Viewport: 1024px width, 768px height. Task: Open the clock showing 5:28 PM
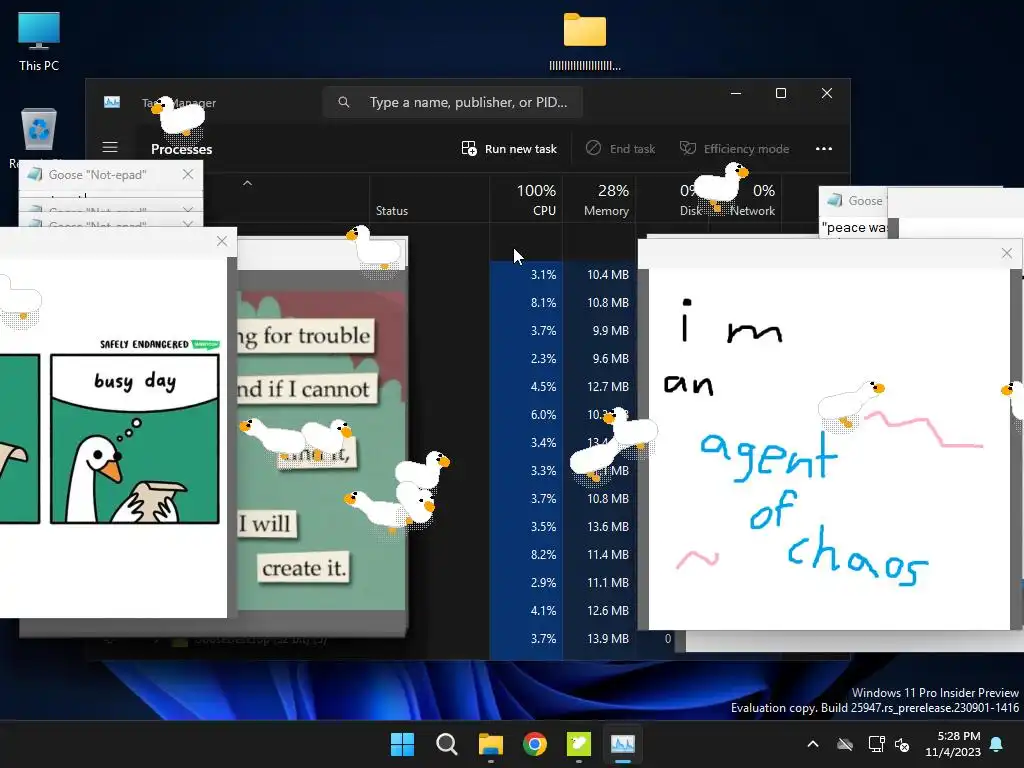(953, 744)
